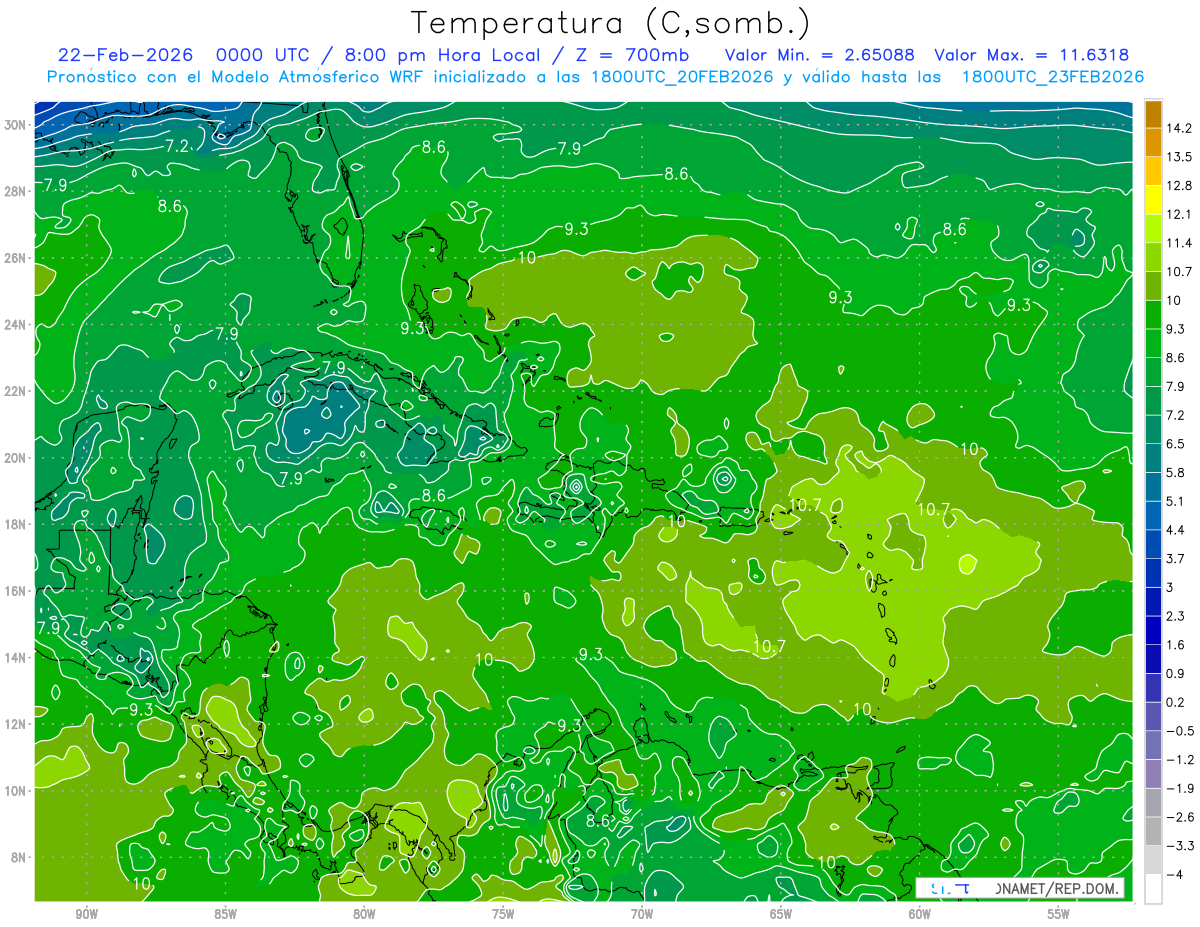Click colorbar swatch between 10.7 and 11.4

click(1153, 257)
